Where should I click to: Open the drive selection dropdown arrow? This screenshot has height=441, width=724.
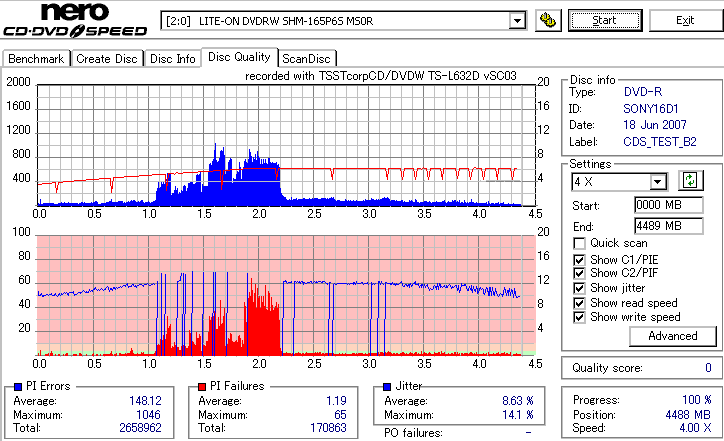click(517, 21)
